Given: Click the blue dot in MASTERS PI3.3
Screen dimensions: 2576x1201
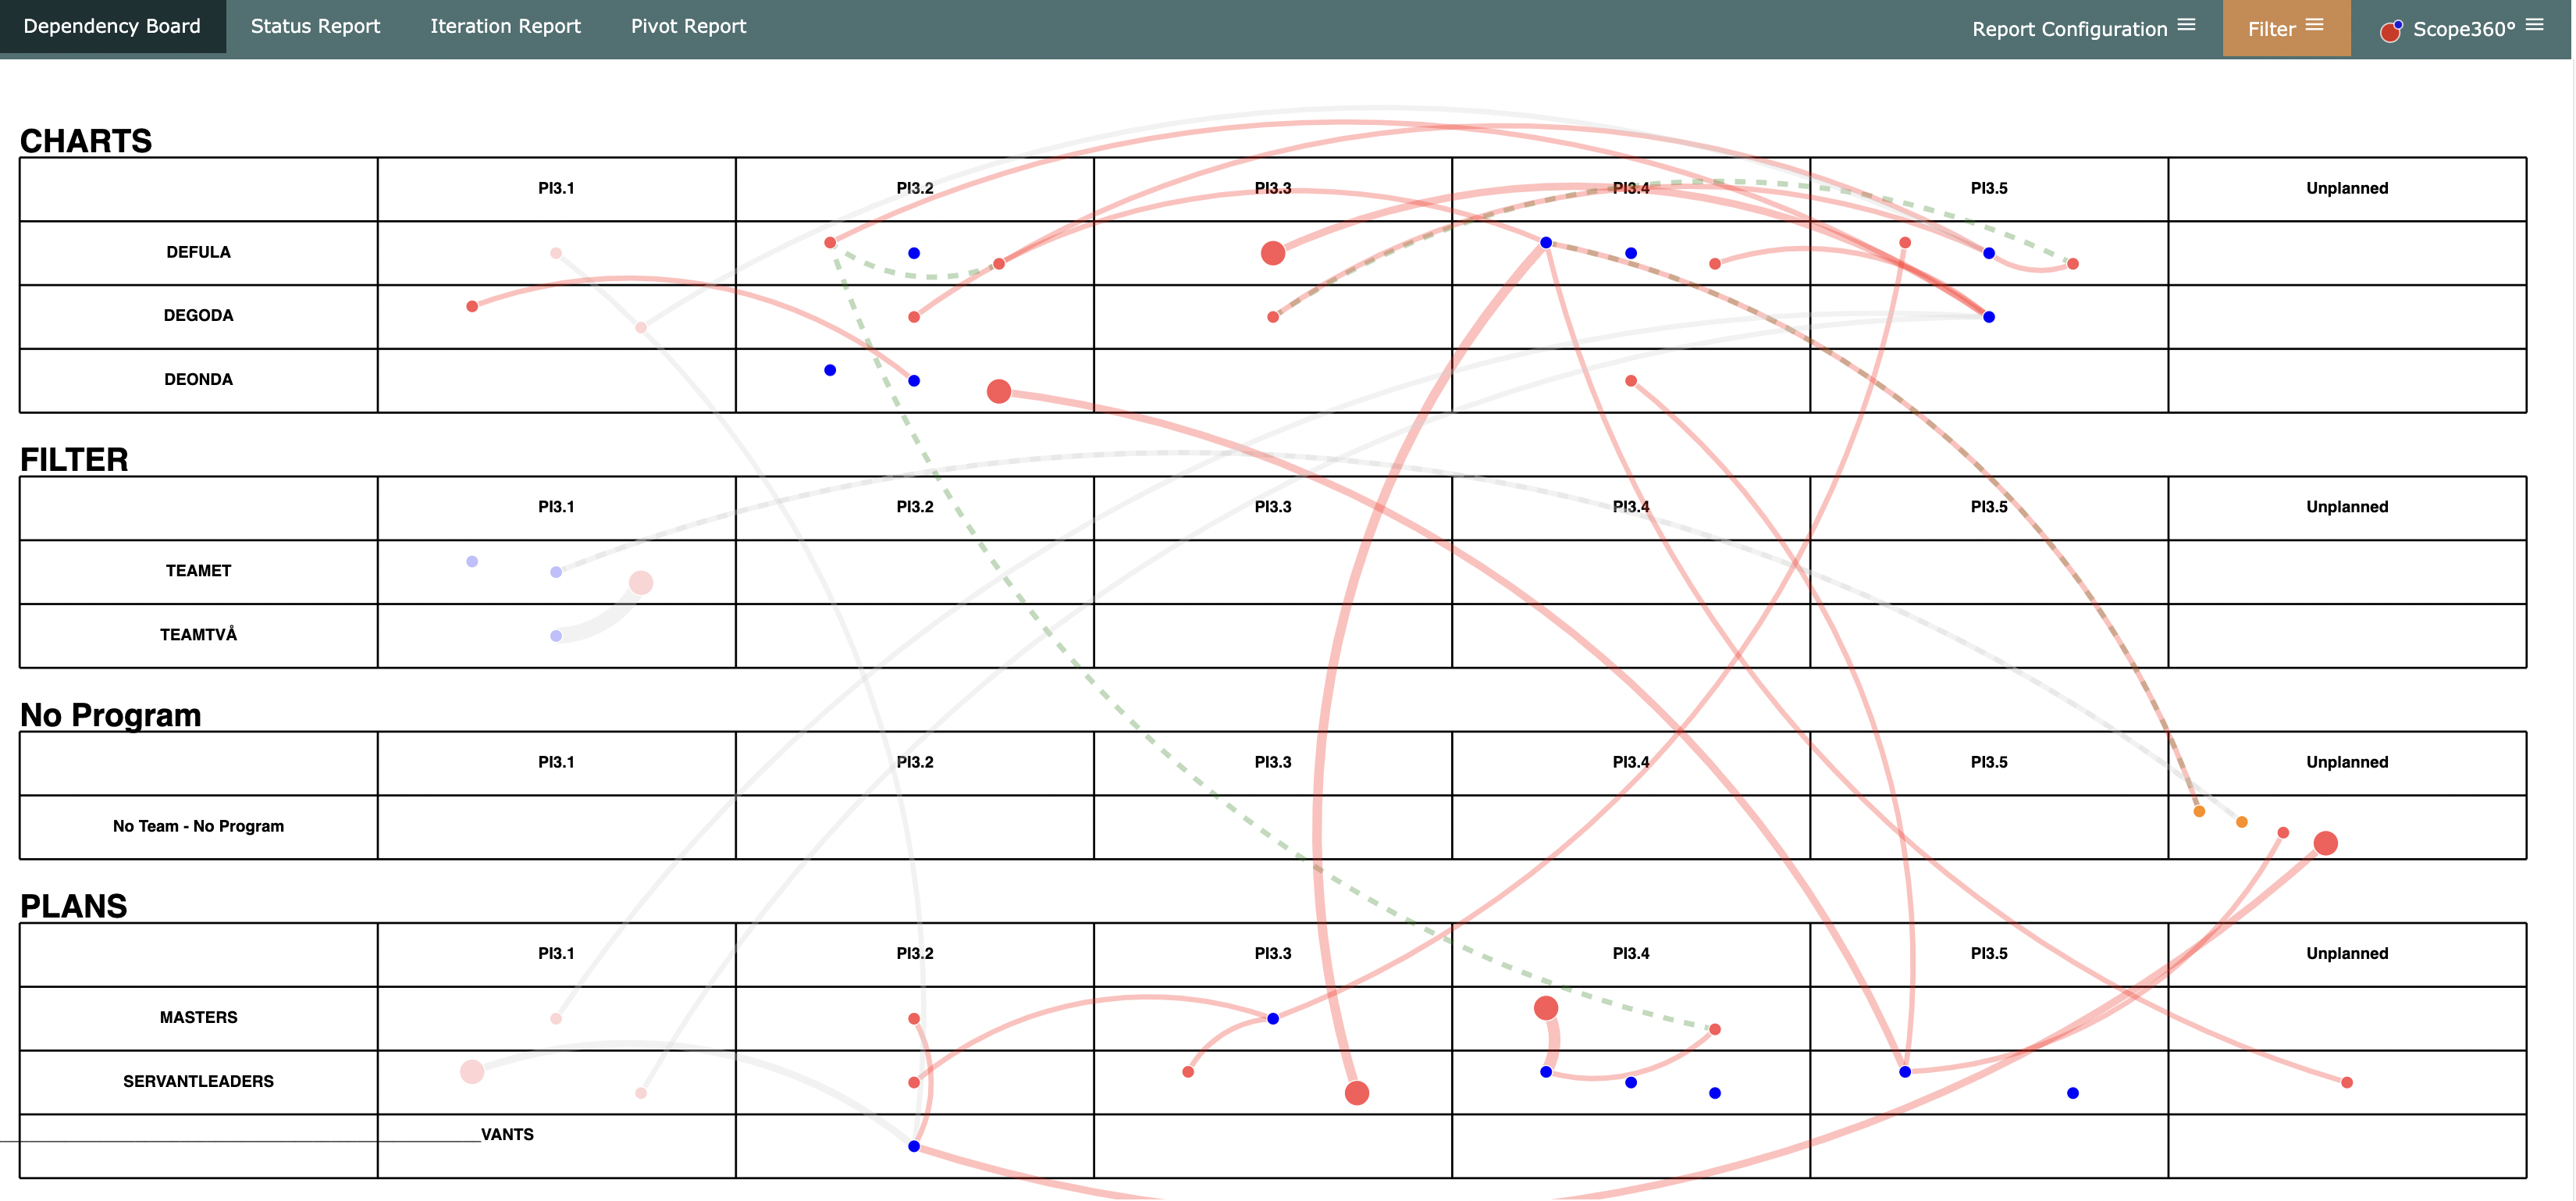Looking at the screenshot, I should click(x=1272, y=1018).
